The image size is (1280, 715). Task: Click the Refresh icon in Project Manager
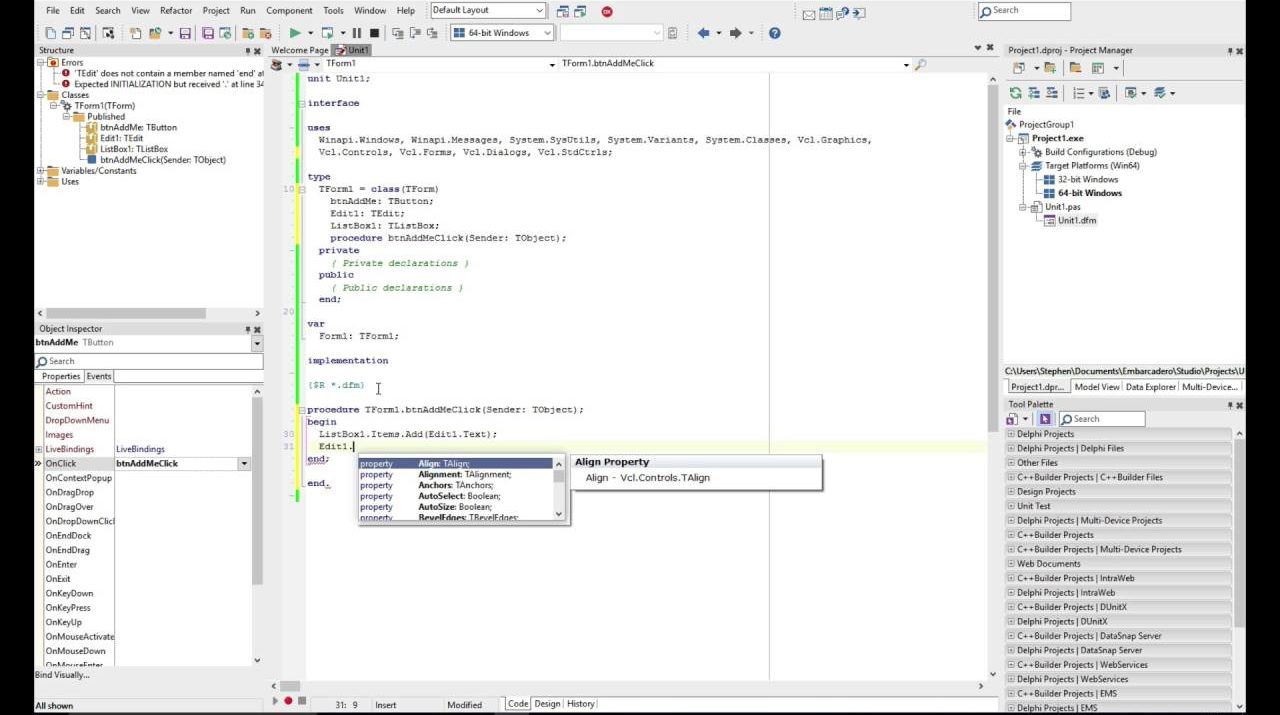(x=1018, y=93)
